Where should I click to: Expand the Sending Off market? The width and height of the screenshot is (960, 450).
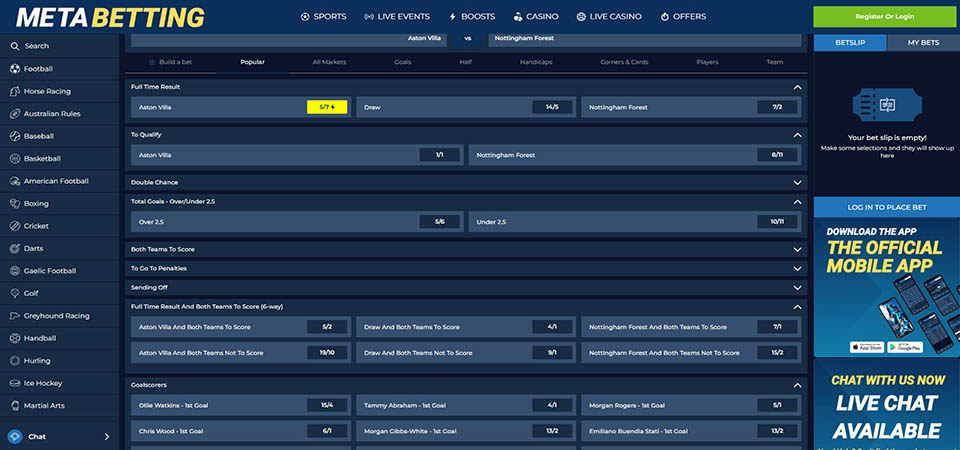point(797,288)
